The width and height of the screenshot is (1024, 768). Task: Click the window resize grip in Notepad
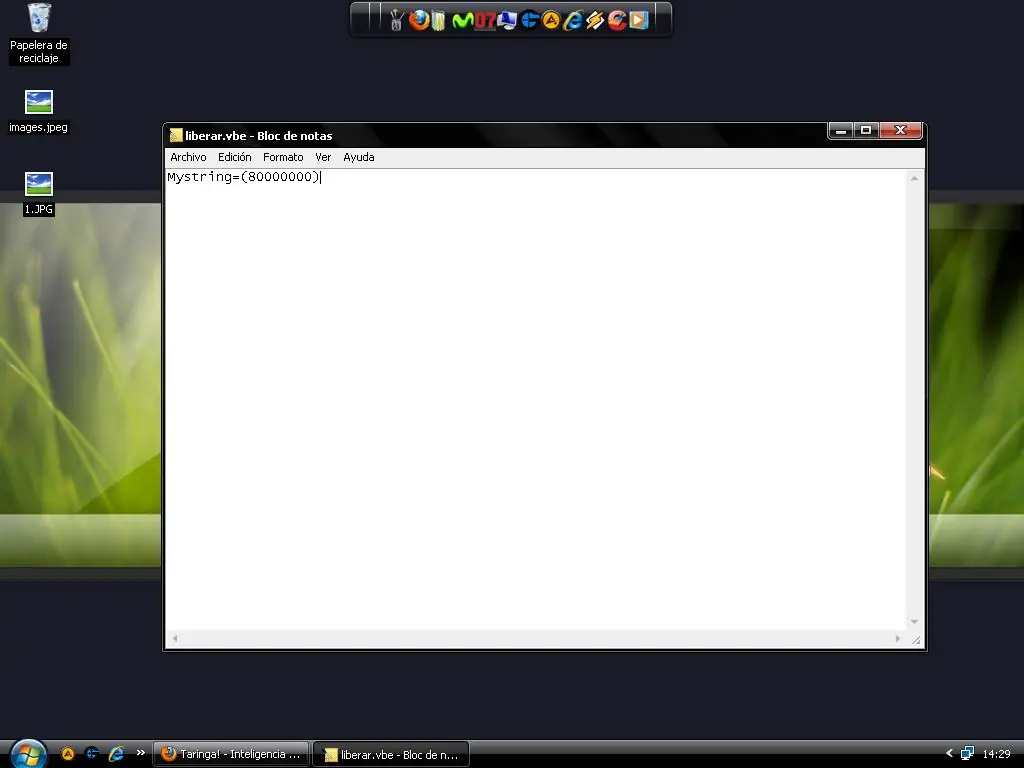pyautogui.click(x=916, y=640)
